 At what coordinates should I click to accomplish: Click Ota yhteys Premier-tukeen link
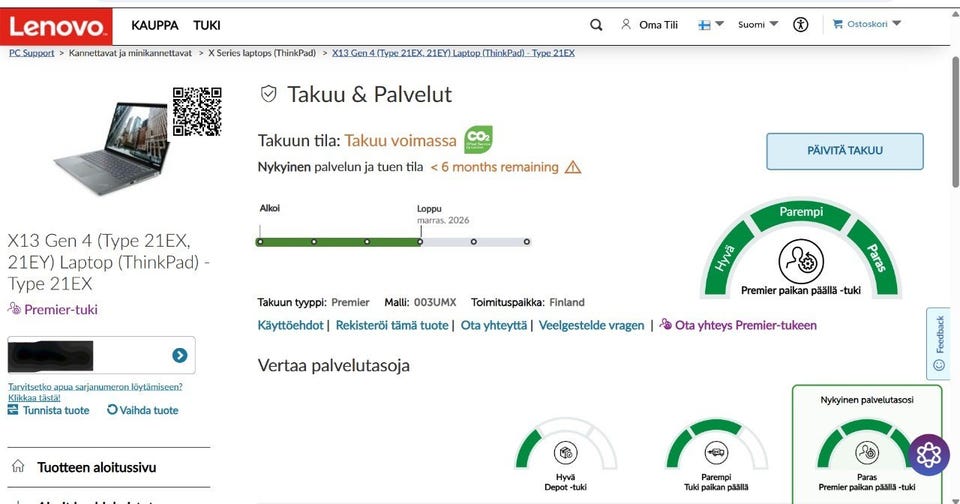pos(746,325)
